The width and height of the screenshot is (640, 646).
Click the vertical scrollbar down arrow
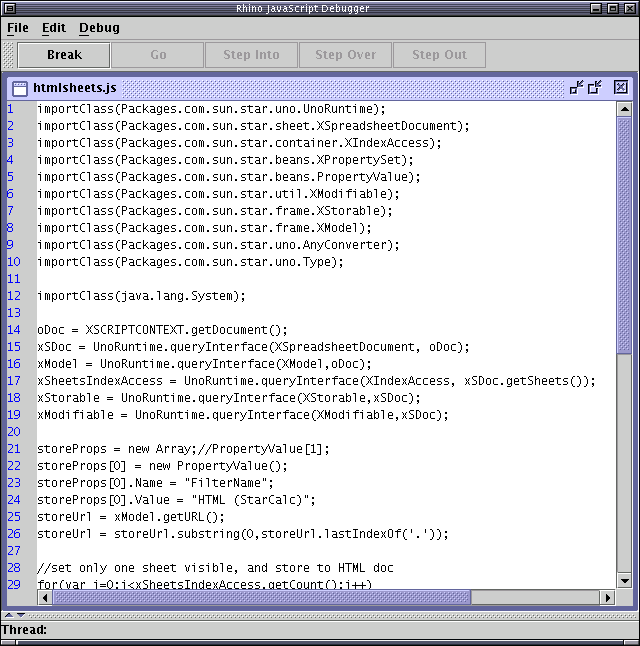[x=624, y=581]
